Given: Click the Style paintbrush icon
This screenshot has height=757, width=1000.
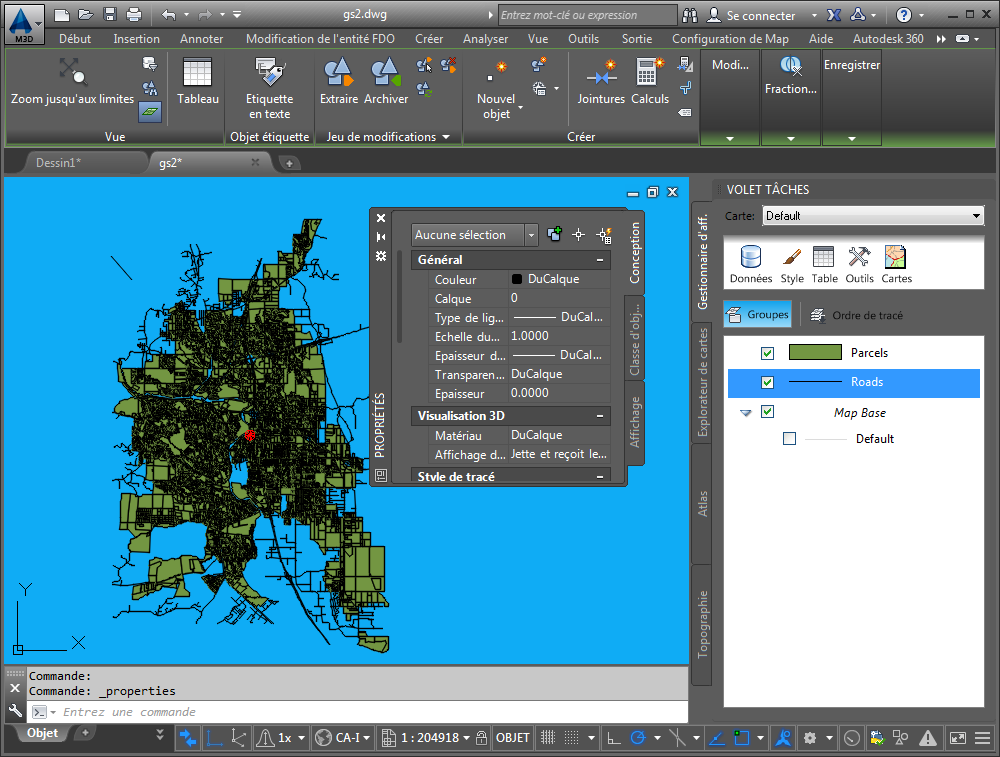Looking at the screenshot, I should point(792,258).
